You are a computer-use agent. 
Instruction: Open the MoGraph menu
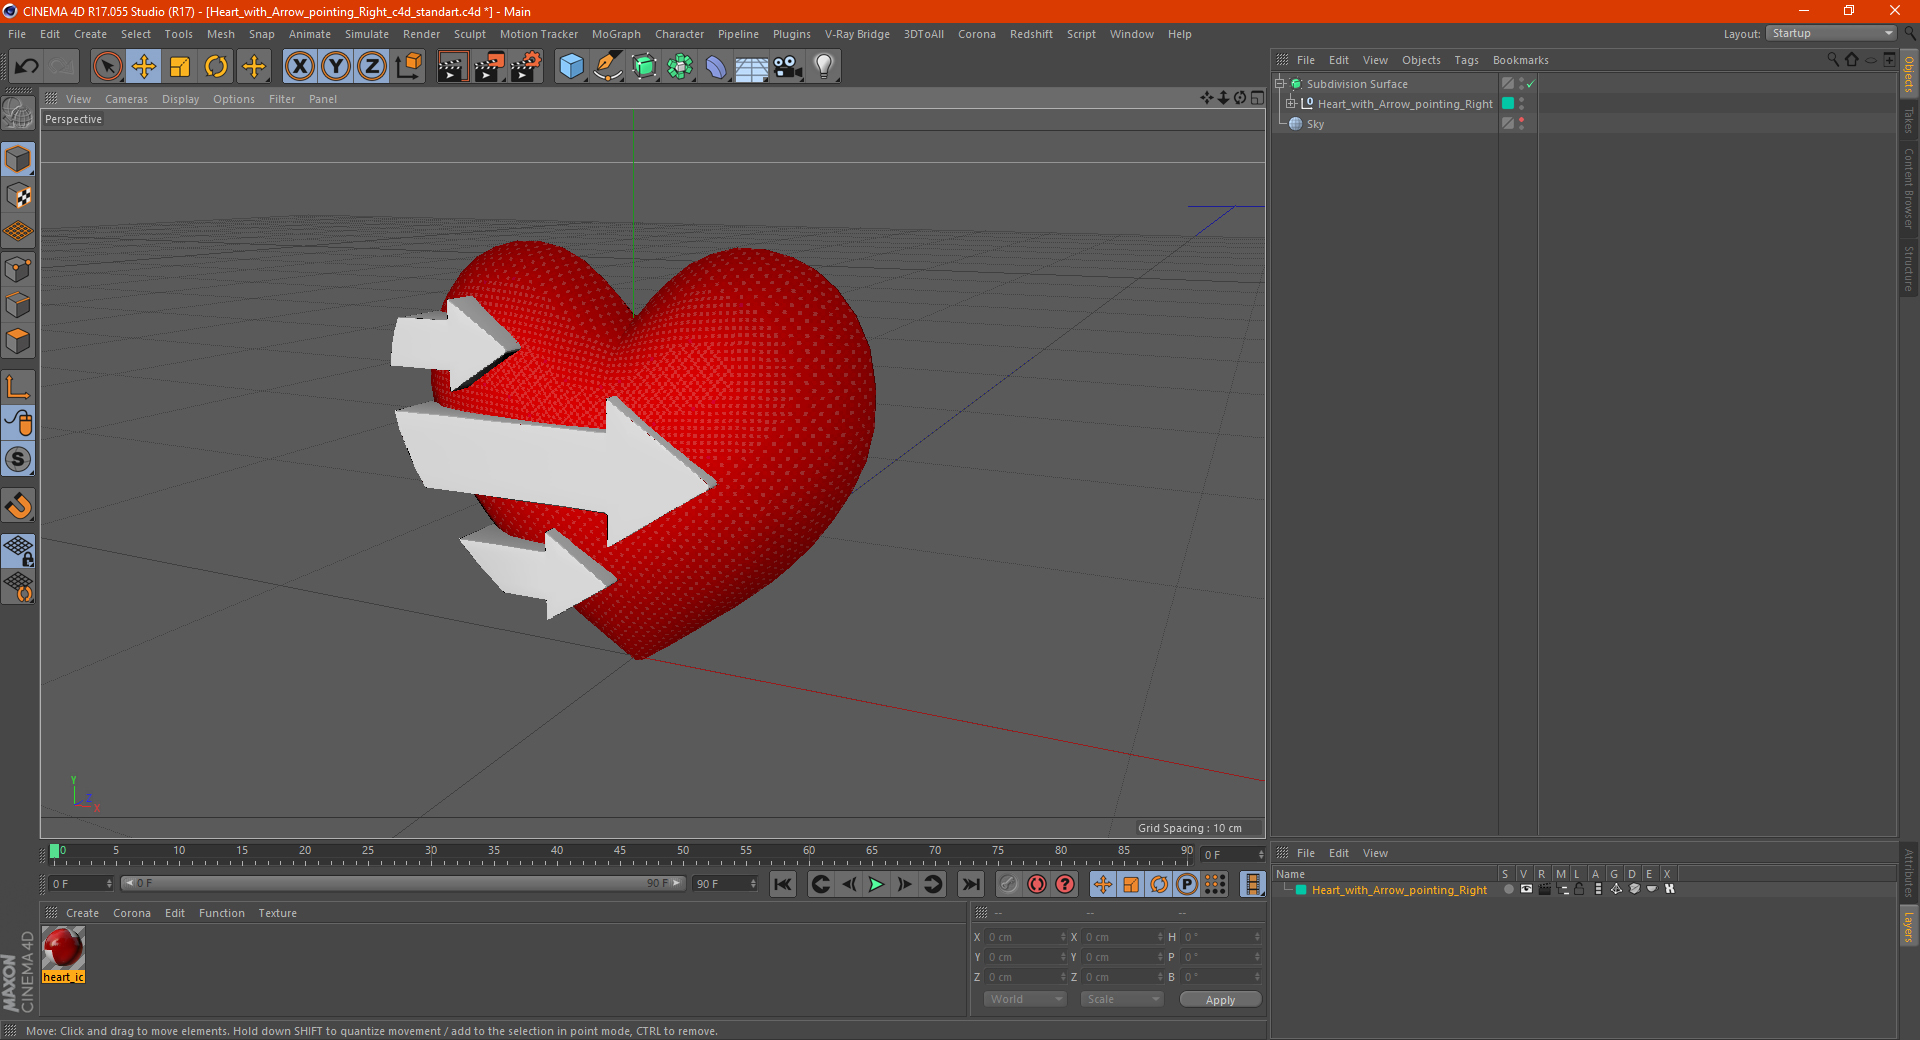tap(616, 34)
